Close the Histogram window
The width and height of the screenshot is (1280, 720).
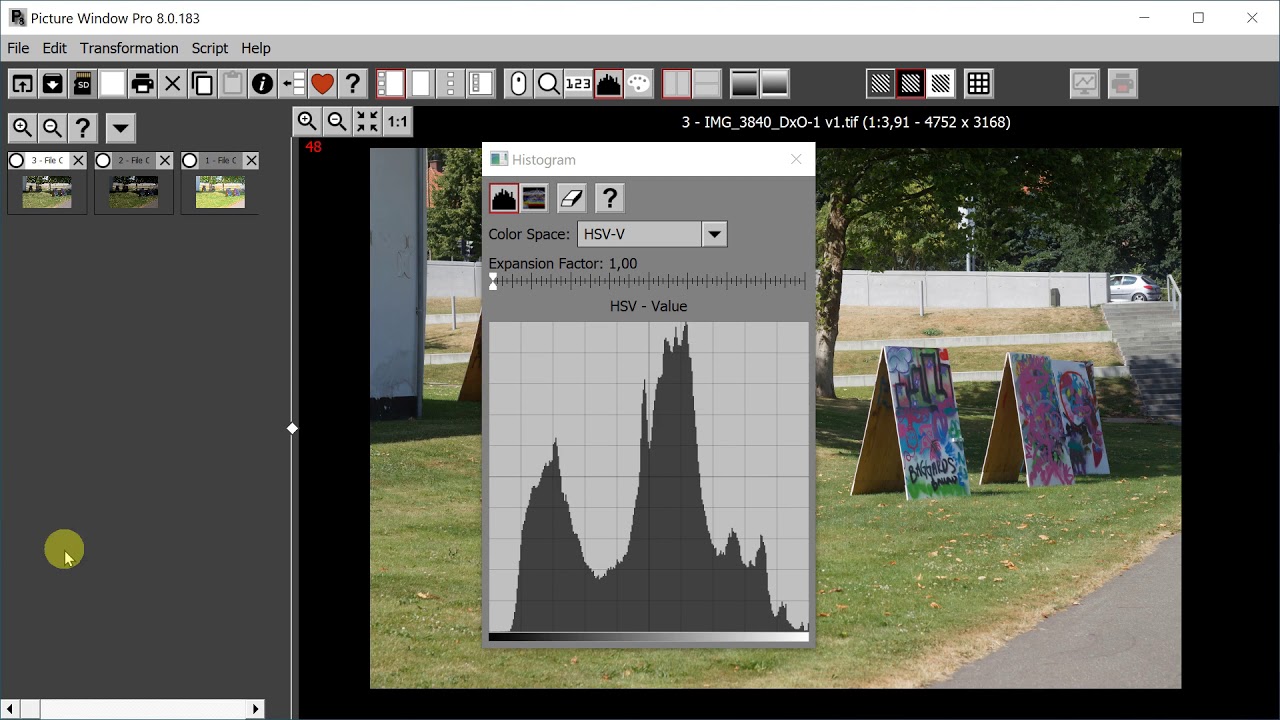[796, 159]
